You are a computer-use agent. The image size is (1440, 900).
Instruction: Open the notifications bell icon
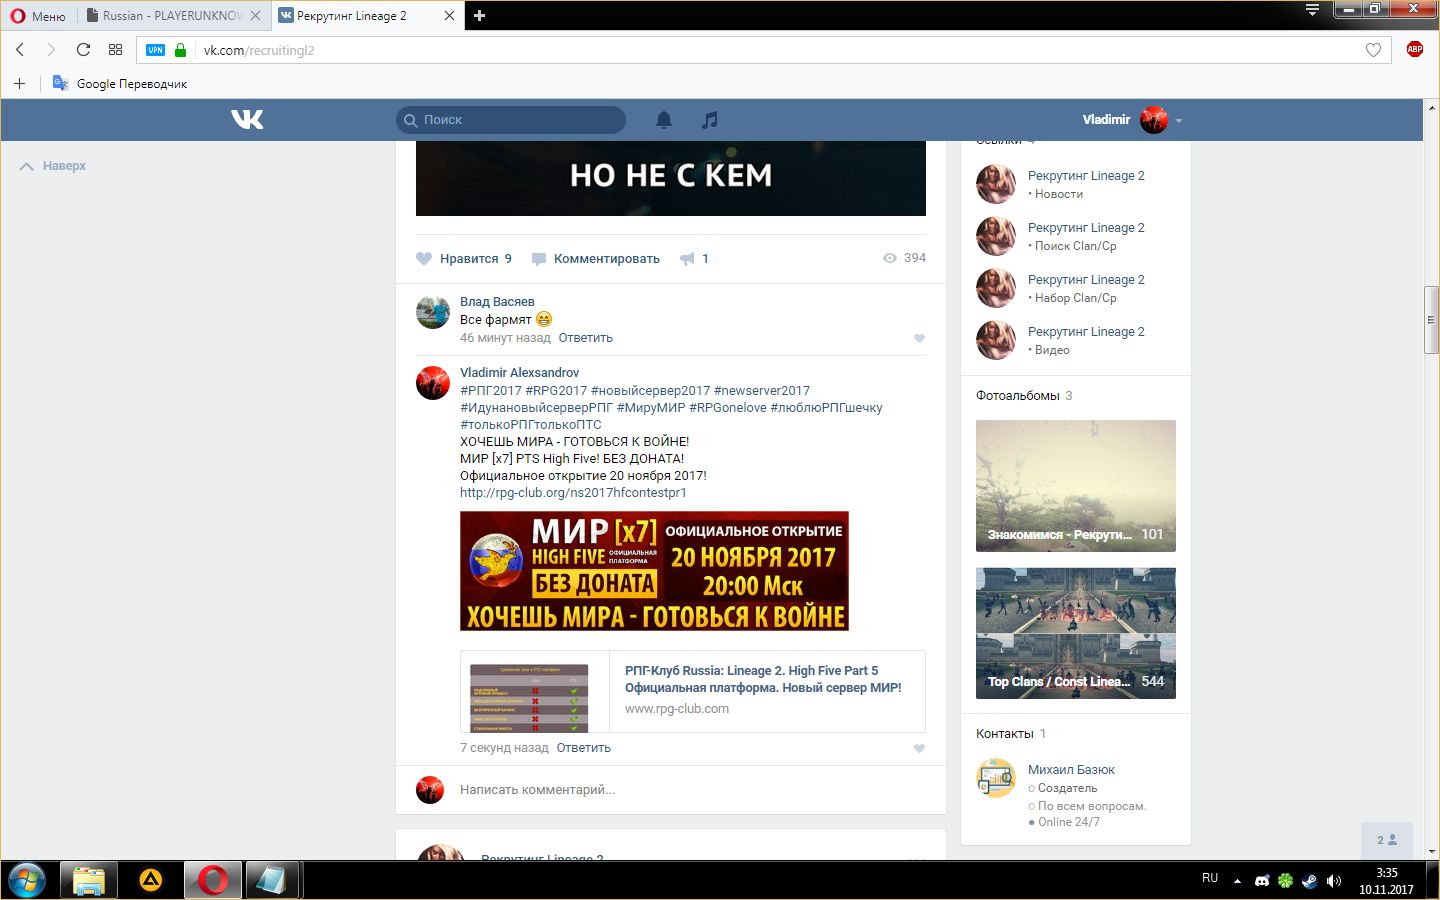(663, 120)
